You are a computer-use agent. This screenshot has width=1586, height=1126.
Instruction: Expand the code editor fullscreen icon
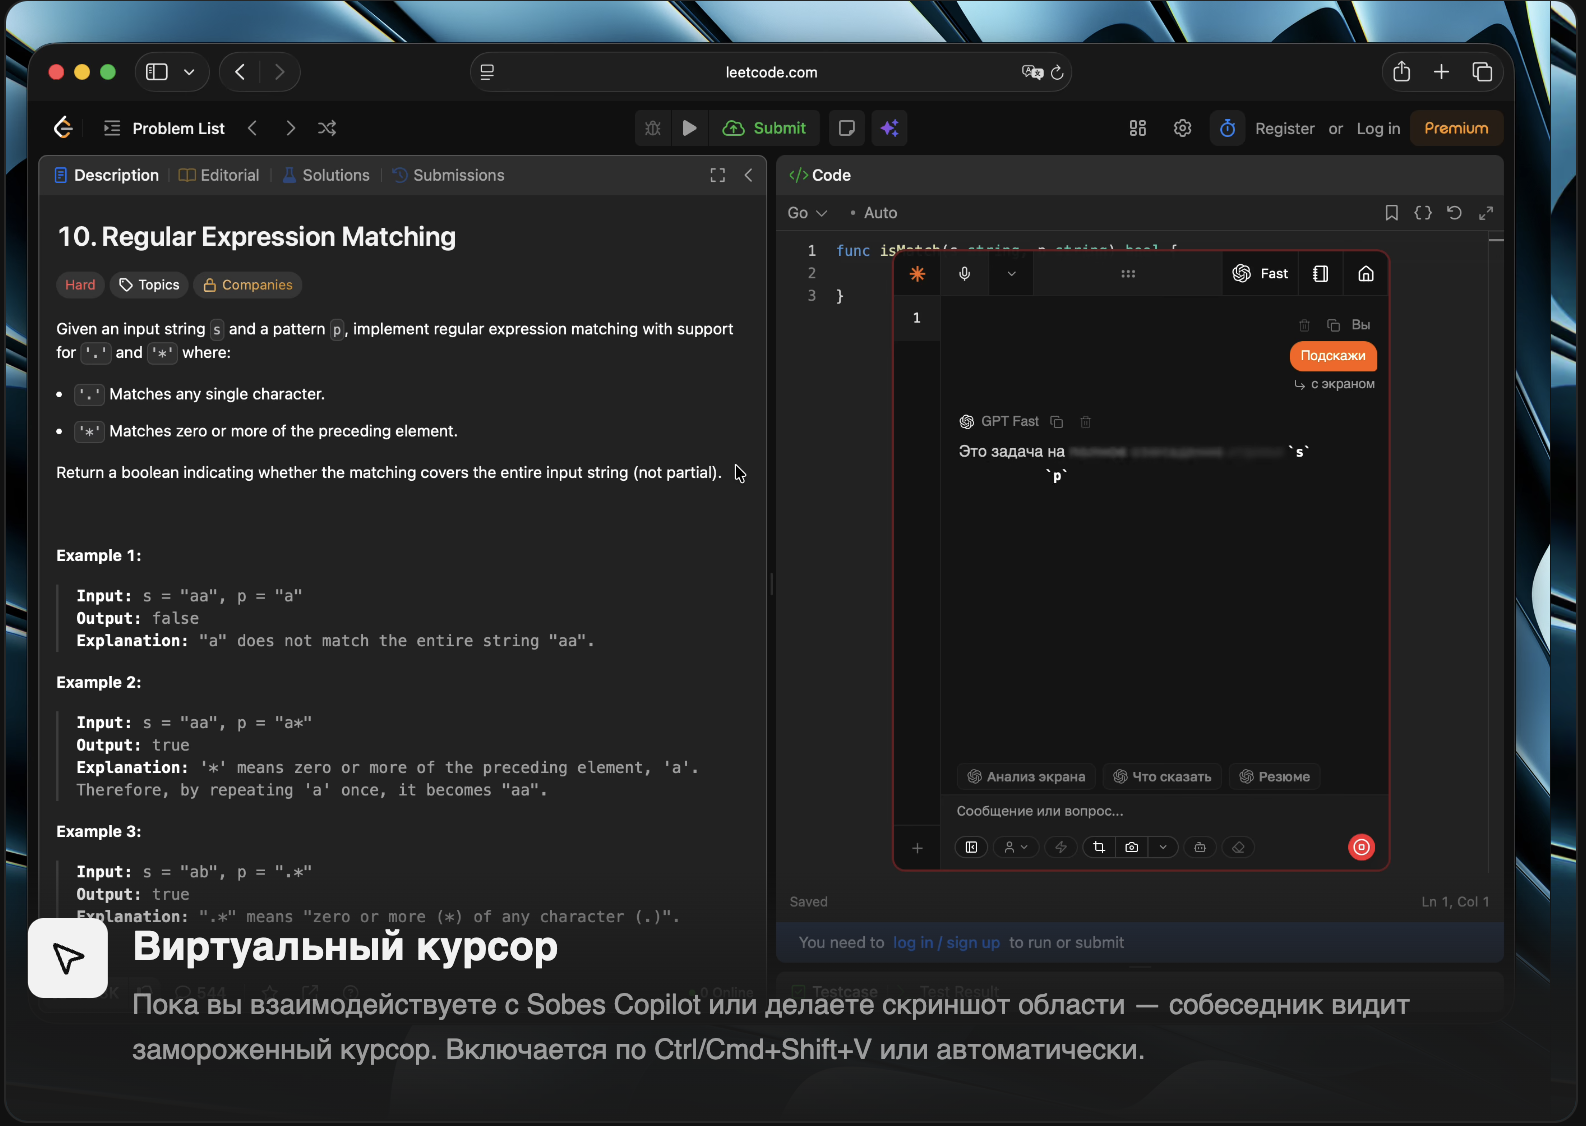[x=1486, y=213]
